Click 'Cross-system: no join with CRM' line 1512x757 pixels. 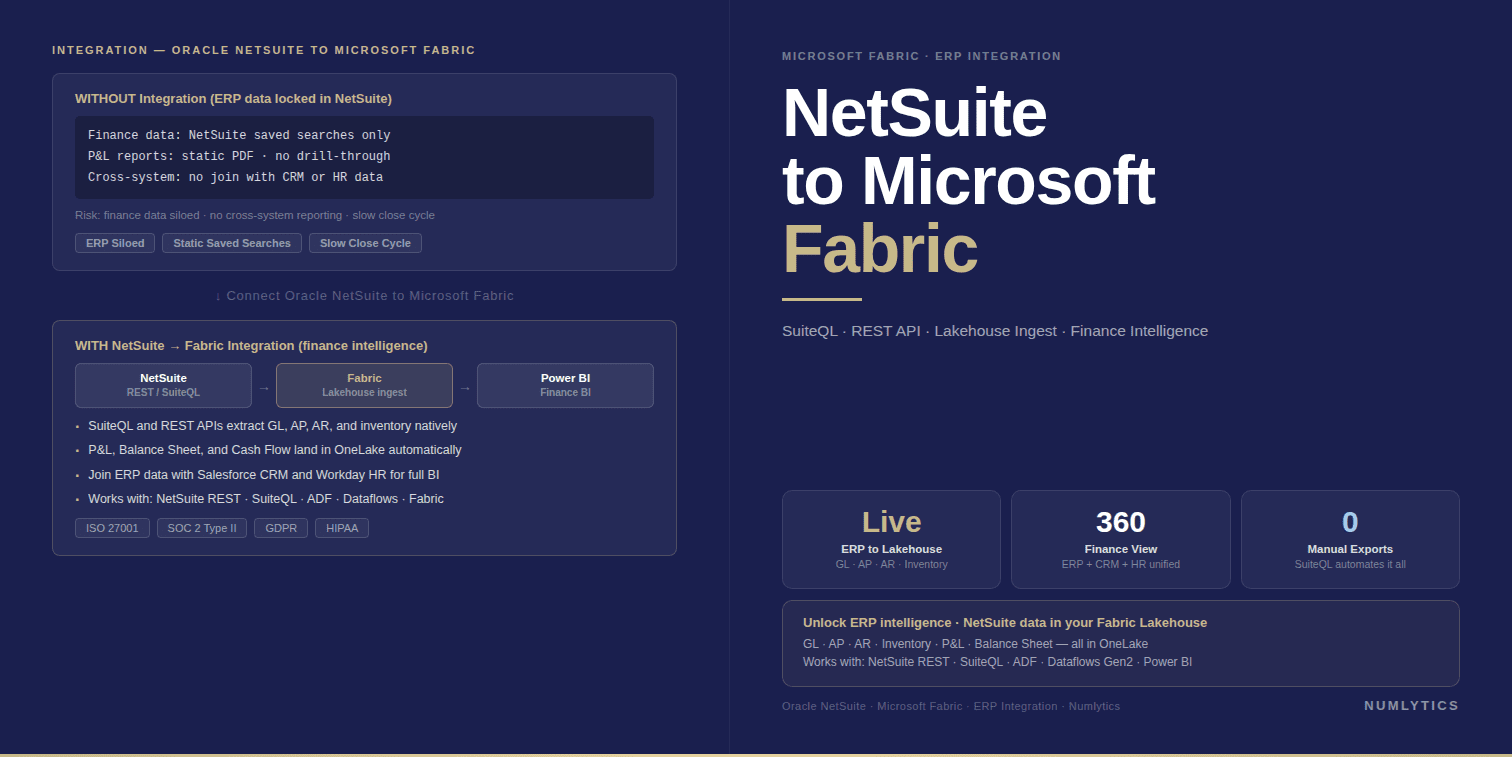pos(235,178)
